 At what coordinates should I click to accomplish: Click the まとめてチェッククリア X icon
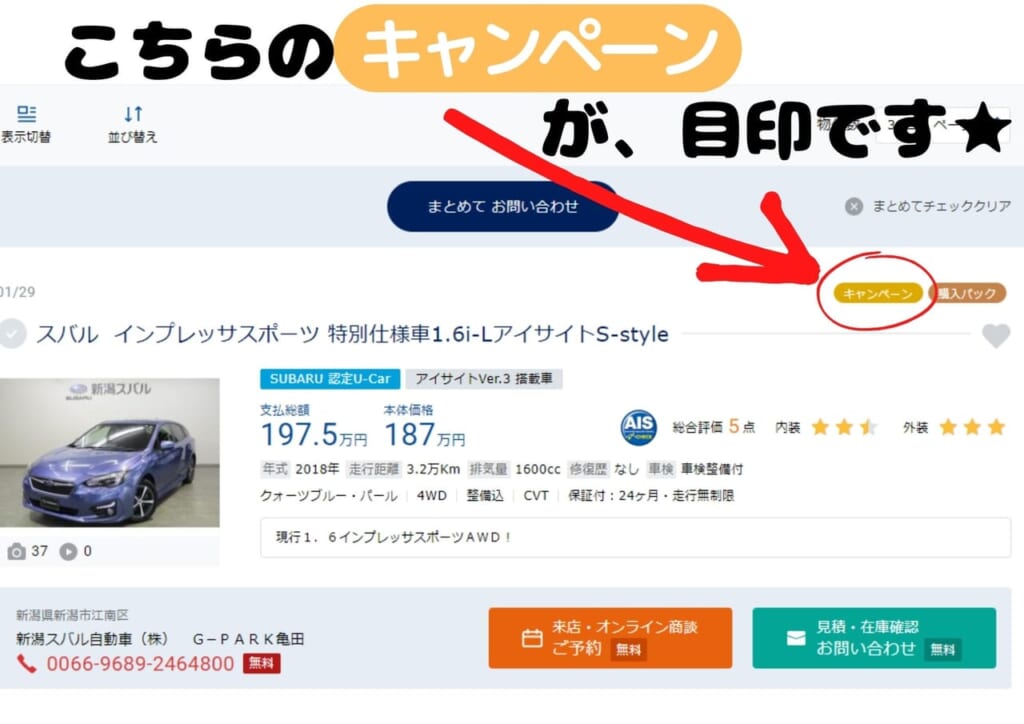tap(854, 207)
